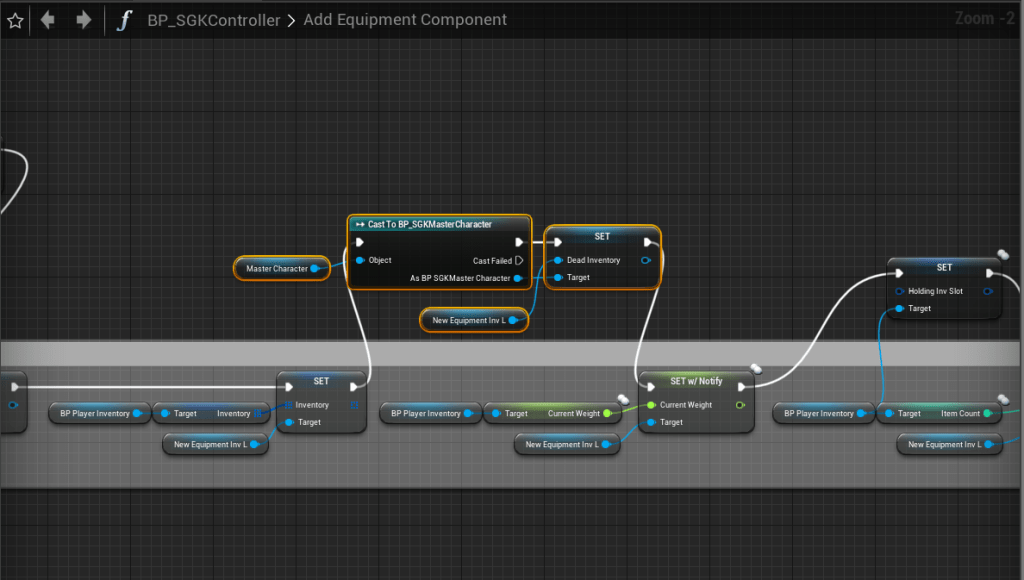Navigate forward with the right arrow
Screen dimensions: 1024x580
pyautogui.click(x=84, y=20)
